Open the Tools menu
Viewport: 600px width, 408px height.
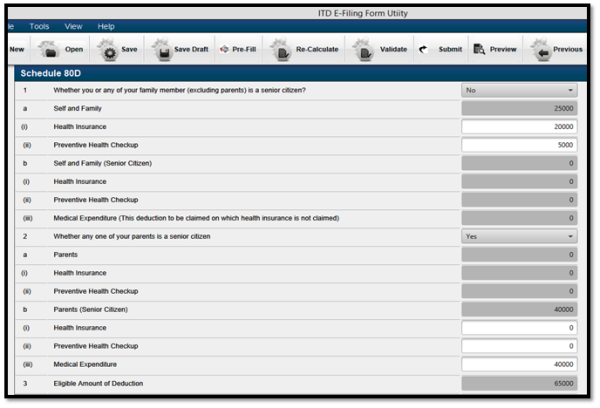40,26
